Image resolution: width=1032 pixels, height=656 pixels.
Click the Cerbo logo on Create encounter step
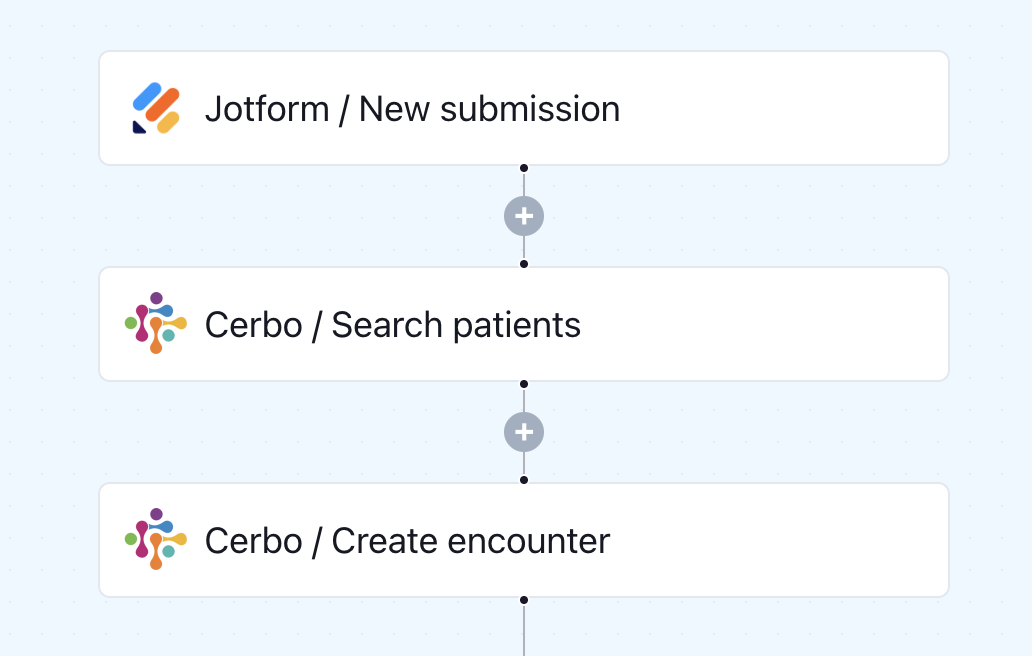point(156,539)
